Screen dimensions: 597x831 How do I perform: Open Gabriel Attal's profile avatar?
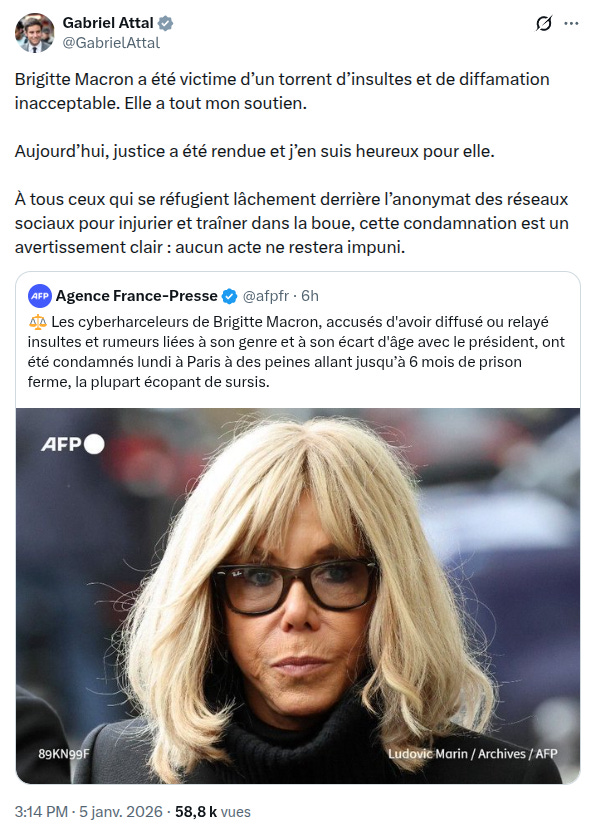(x=34, y=33)
